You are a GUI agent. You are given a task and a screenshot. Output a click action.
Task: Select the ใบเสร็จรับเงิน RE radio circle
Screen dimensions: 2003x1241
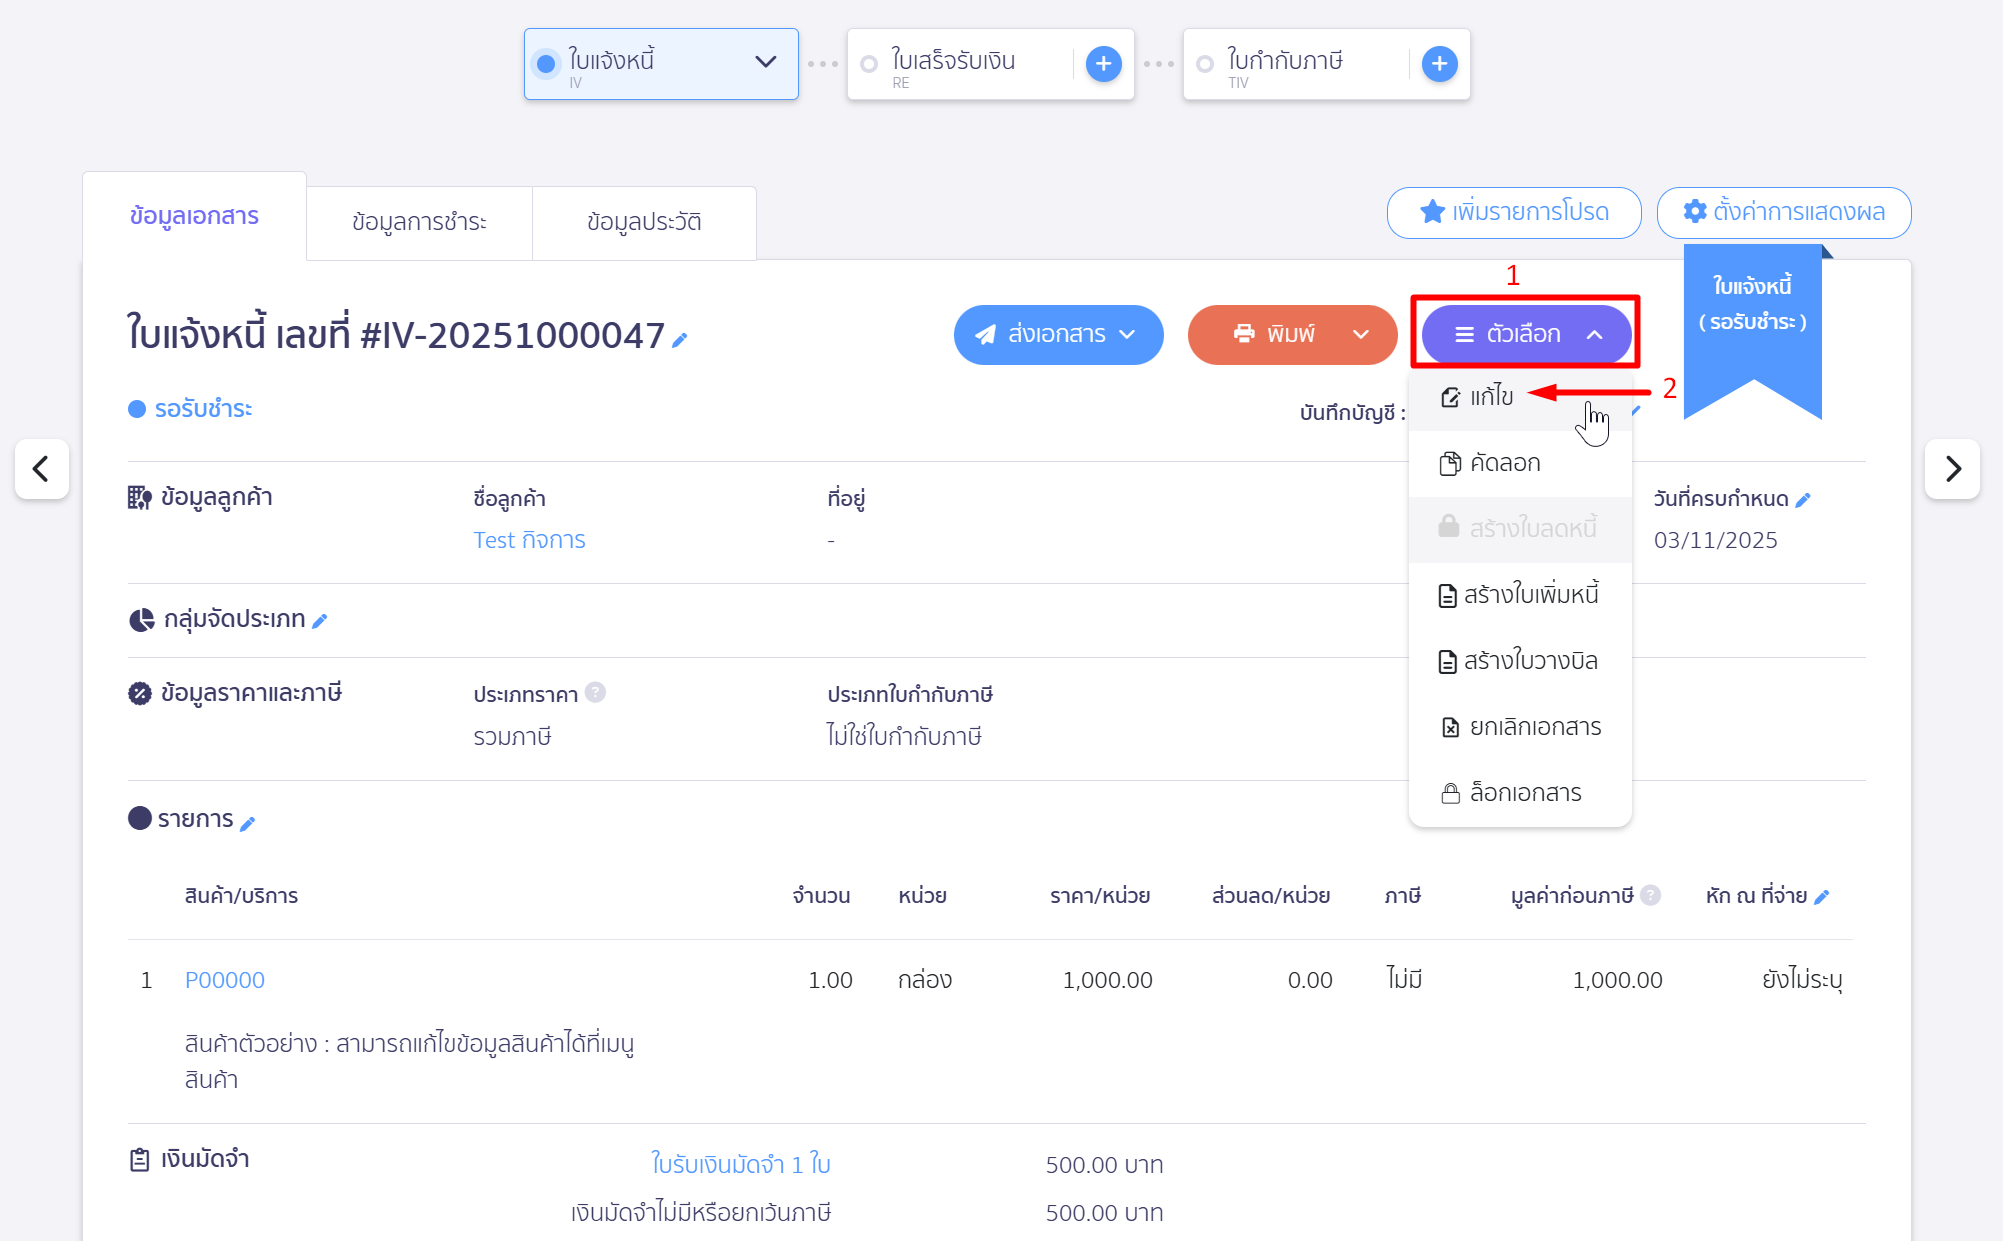coord(869,64)
